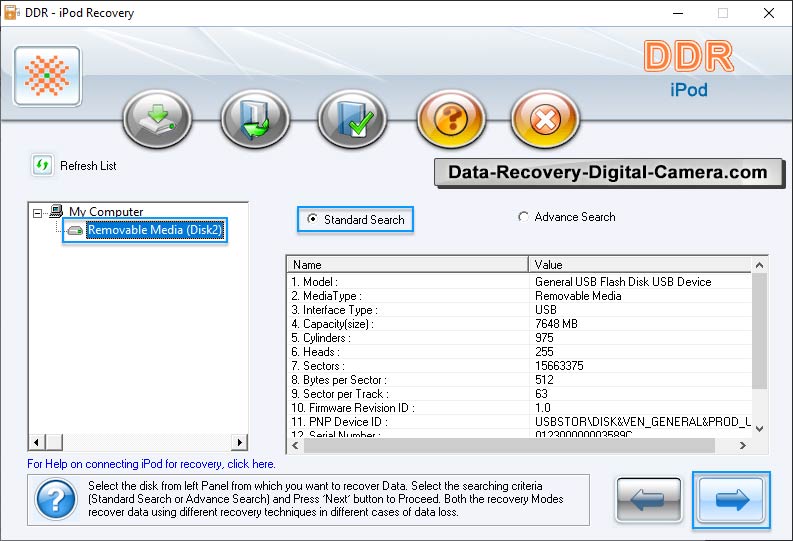Select the '3. Interface Type :' row
Screen dimensions: 793x541
click(x=519, y=310)
